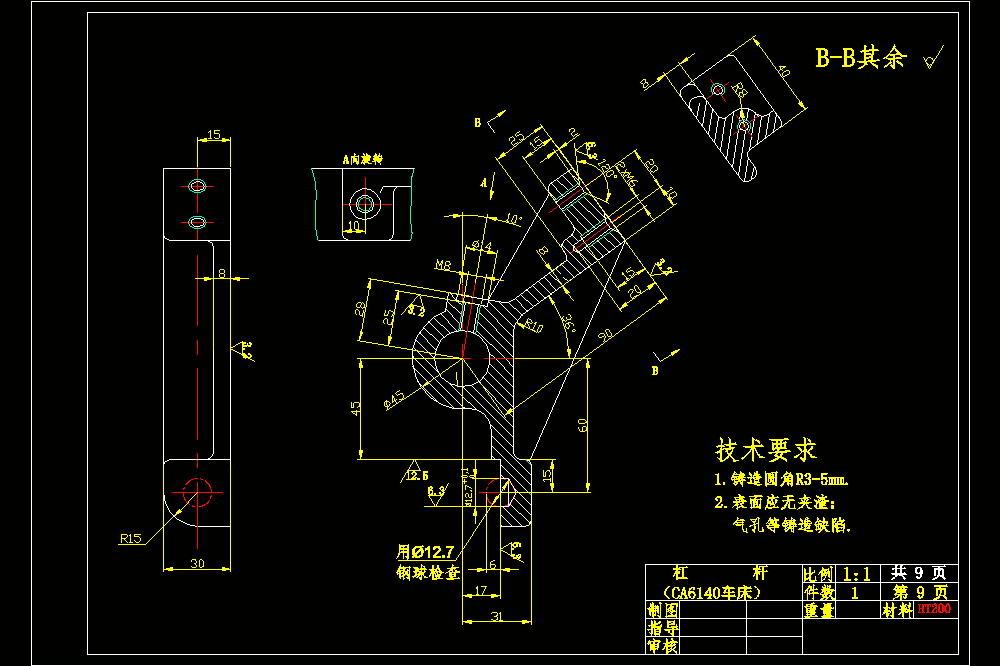Screen dimensions: 1000x666
Task: Select the '36°' angle dimension
Action: (568, 323)
